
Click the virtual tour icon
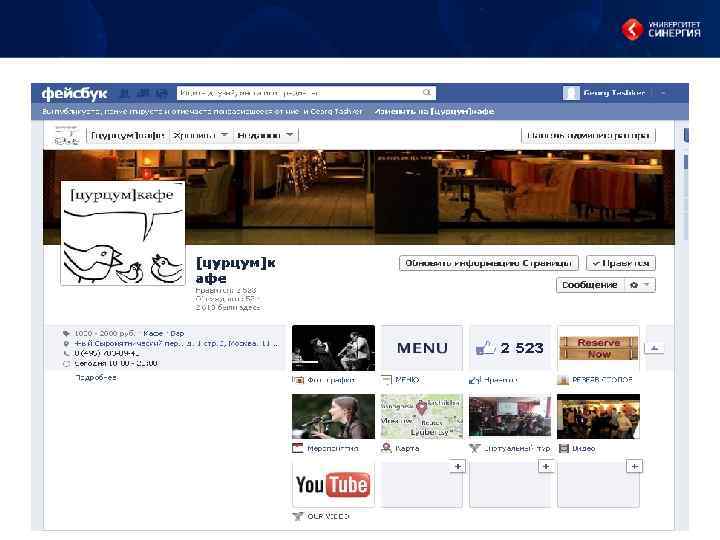tap(474, 448)
